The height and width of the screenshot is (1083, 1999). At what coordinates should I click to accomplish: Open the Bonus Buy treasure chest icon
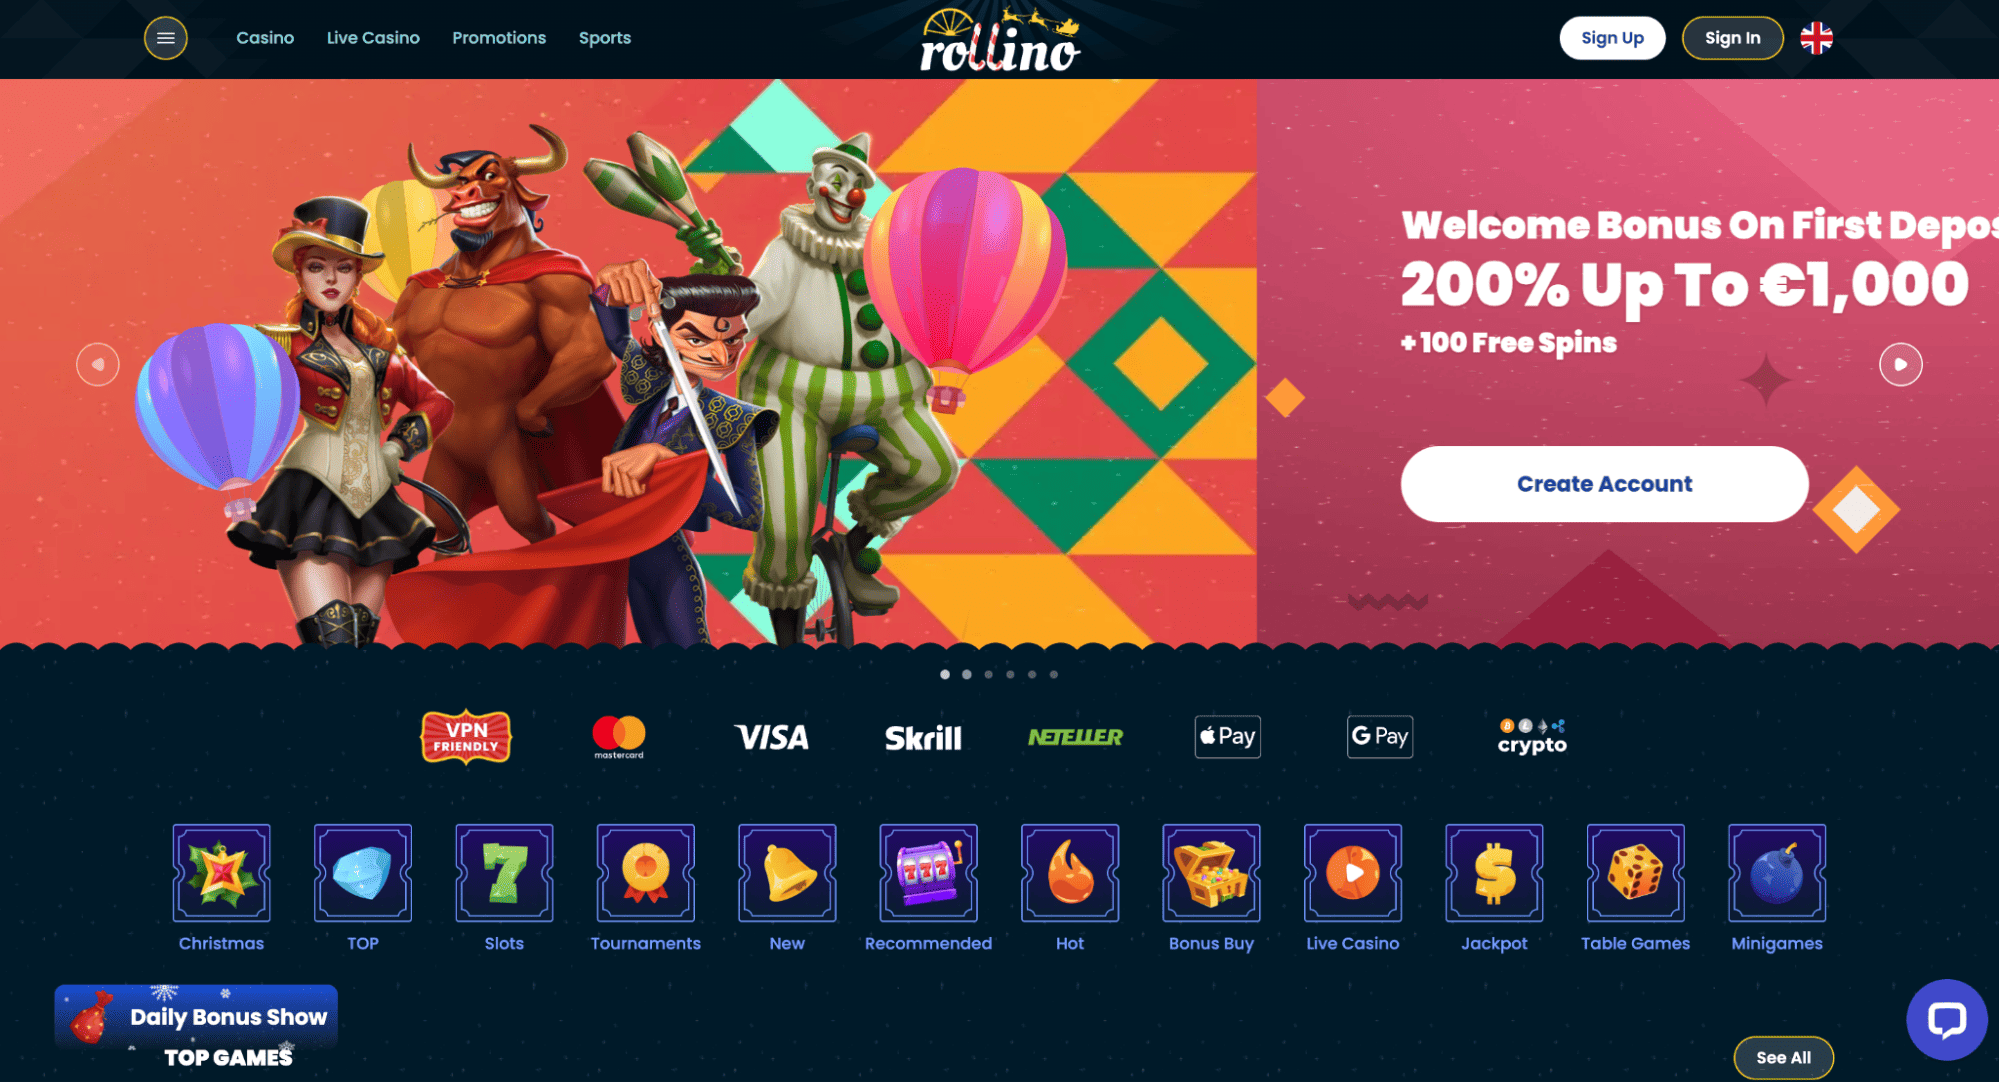point(1211,873)
